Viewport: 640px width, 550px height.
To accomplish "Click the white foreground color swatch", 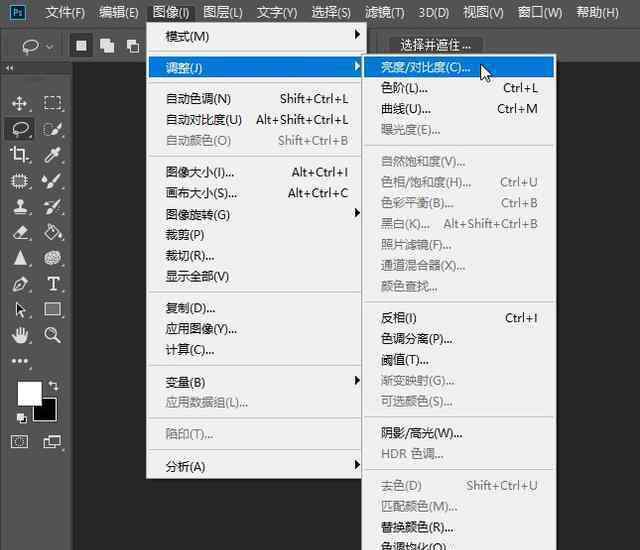I will [x=28, y=392].
